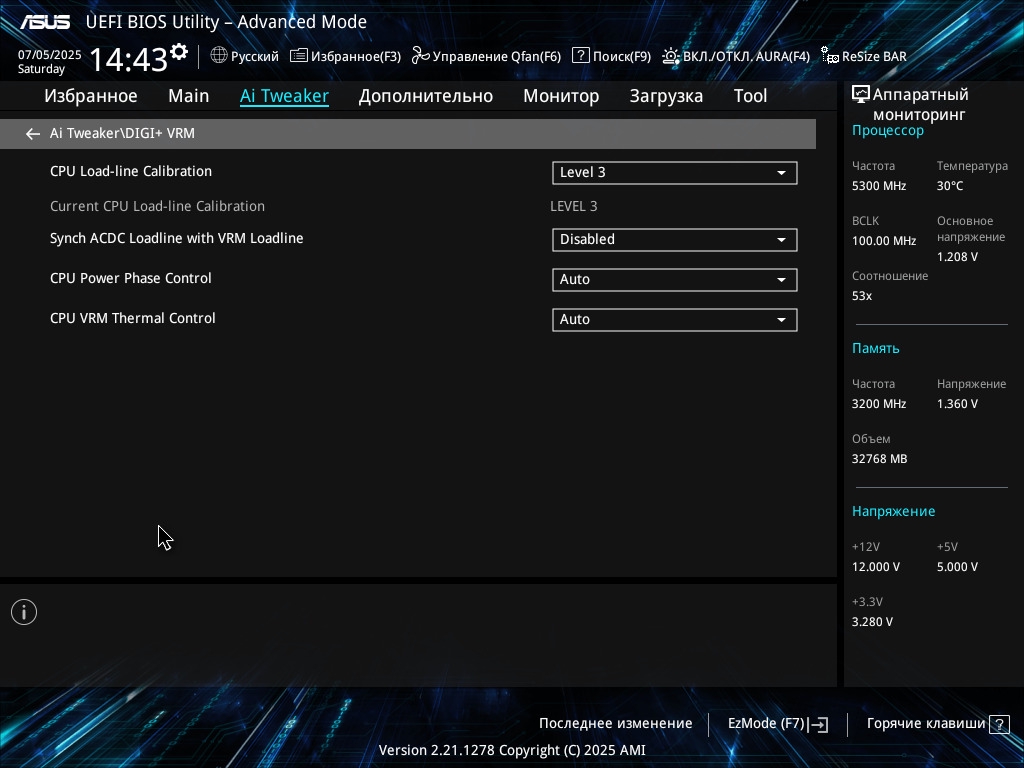Click Последнее изменение button
The height and width of the screenshot is (768, 1024).
pos(615,724)
